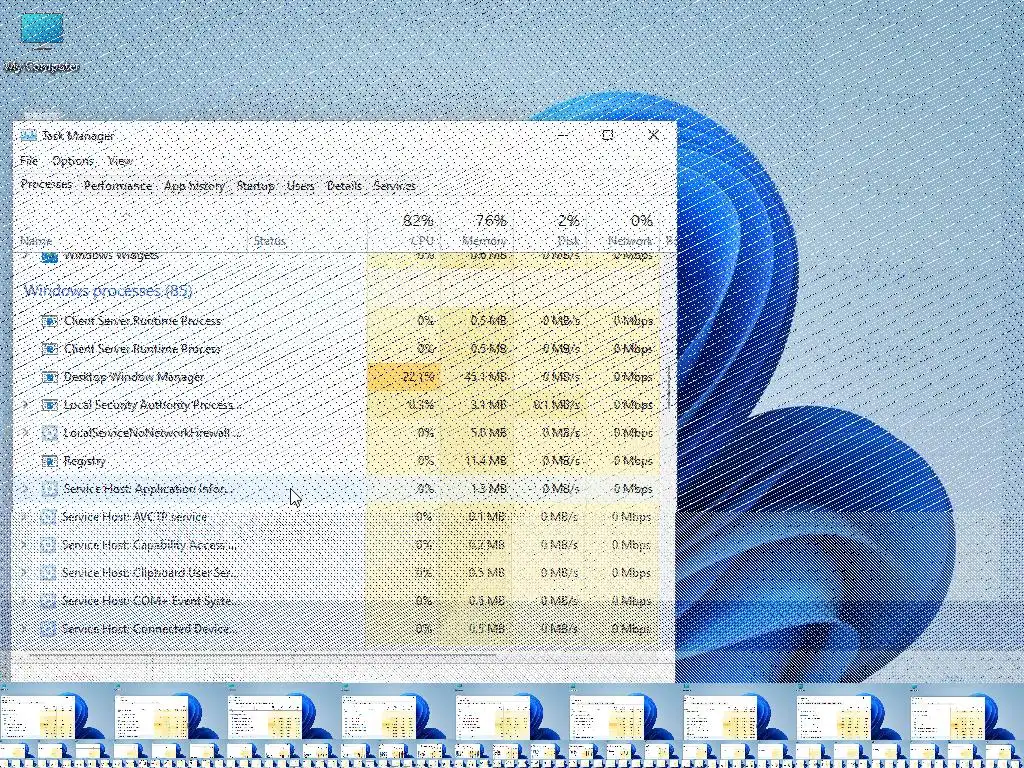Click the 11.4 MB memory cell

point(478,461)
